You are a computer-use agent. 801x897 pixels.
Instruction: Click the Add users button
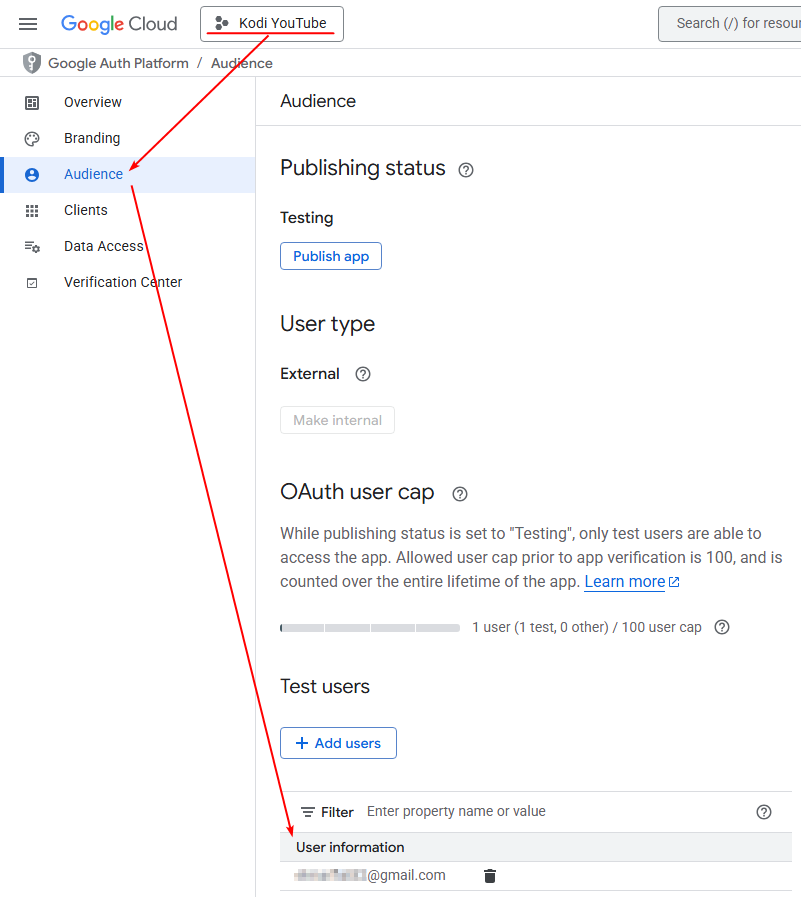tap(338, 743)
